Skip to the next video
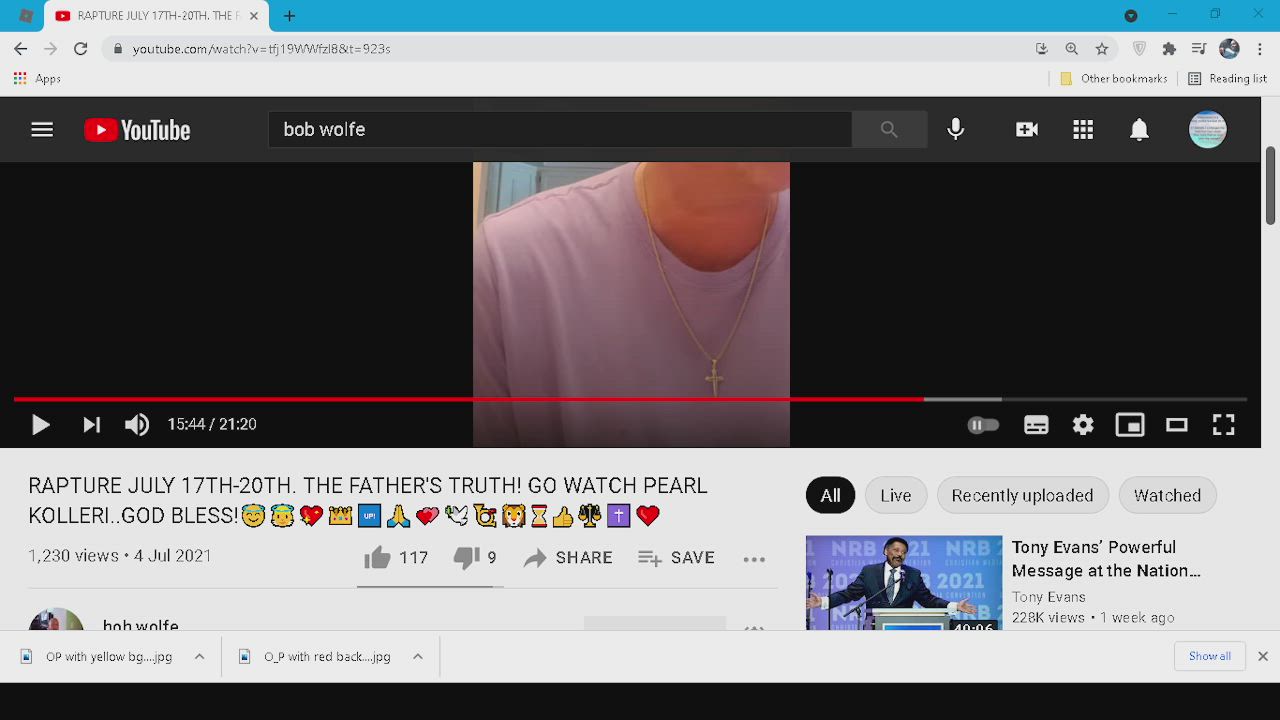Image resolution: width=1280 pixels, height=720 pixels. click(x=91, y=425)
